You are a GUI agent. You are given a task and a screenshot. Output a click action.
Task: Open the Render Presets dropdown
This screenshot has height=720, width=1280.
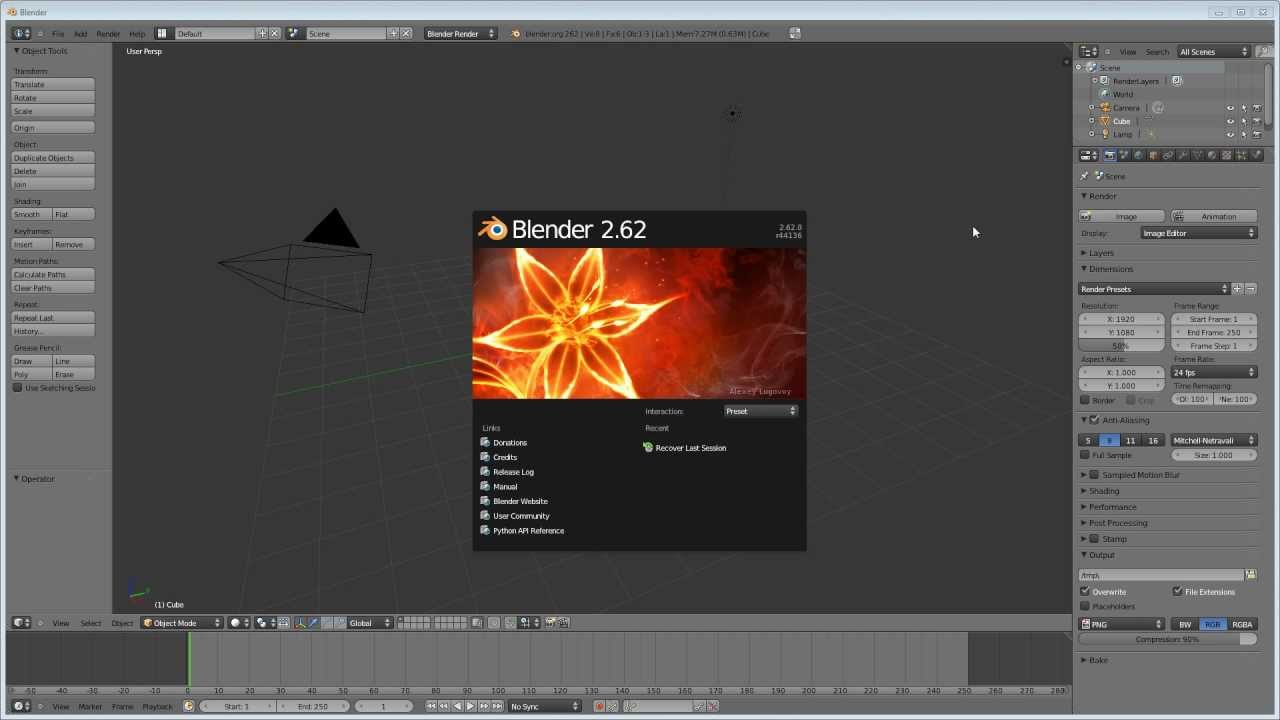(x=1154, y=289)
